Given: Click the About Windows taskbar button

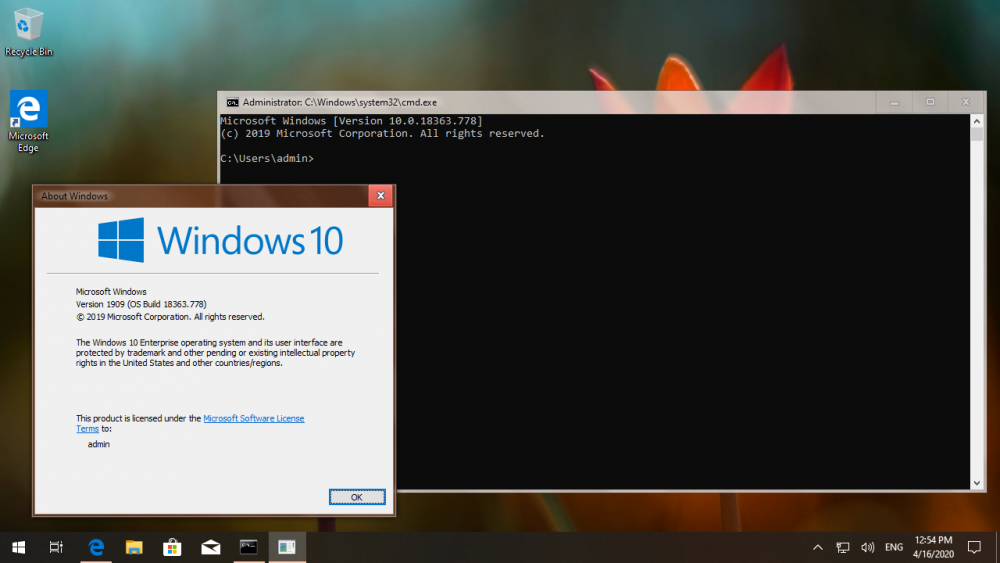Looking at the screenshot, I should [x=287, y=547].
